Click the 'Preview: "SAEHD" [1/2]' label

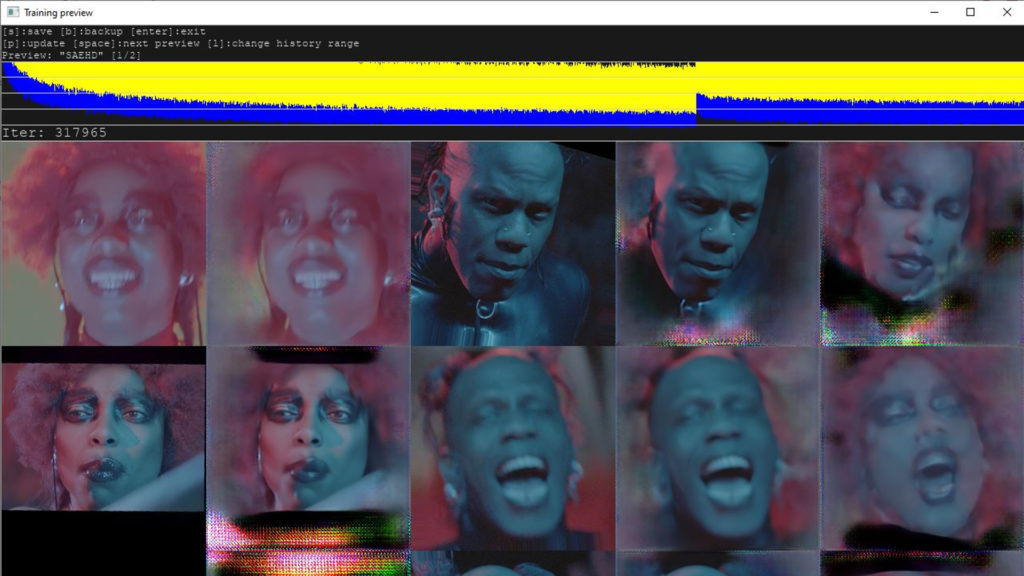72,56
